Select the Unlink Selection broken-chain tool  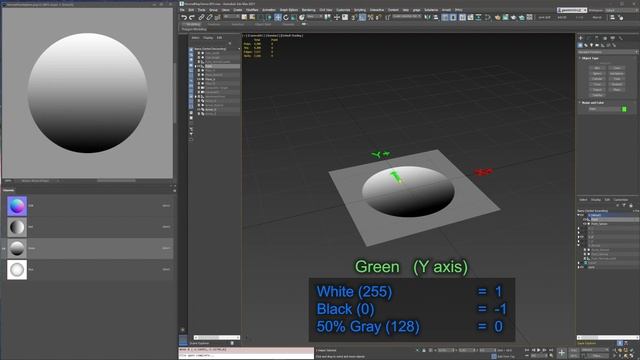(x=209, y=17)
